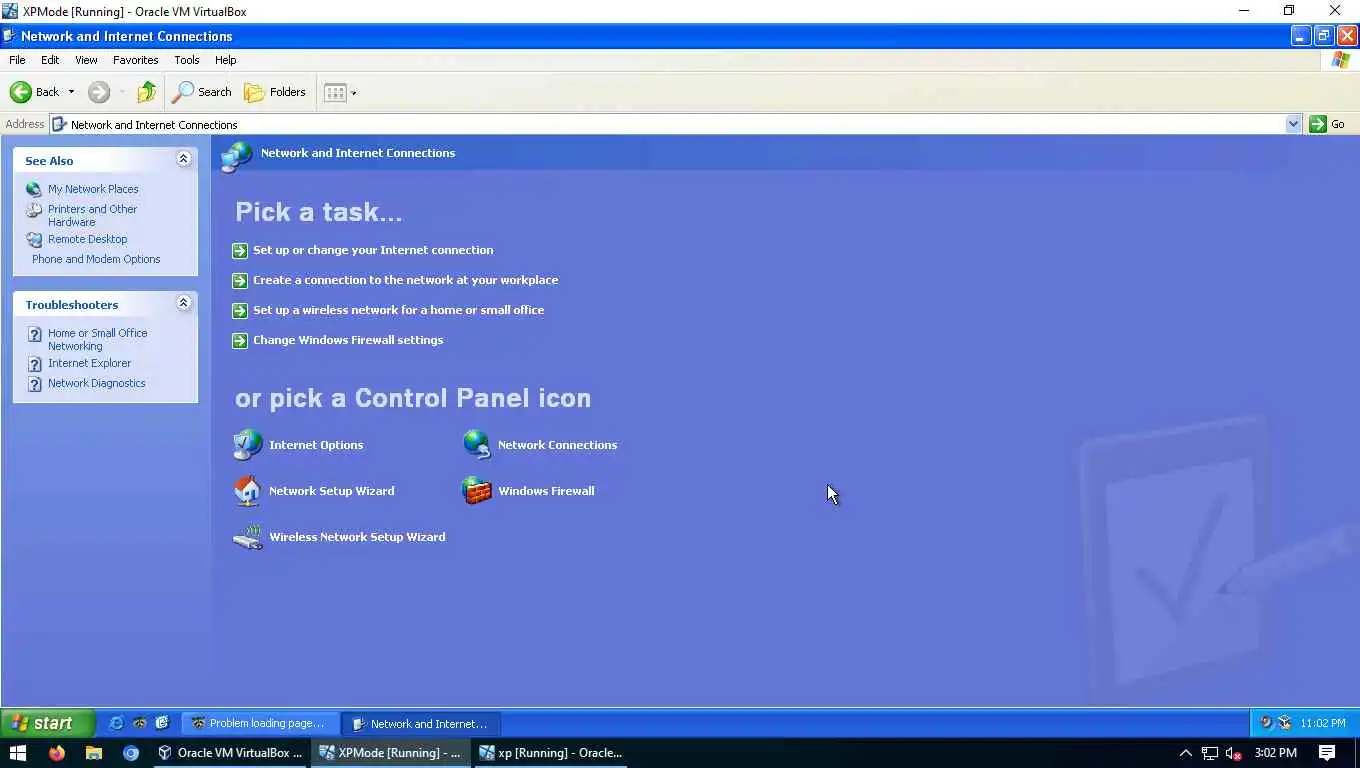Click the muted host volume tray icon
1360x768 pixels.
[1234, 753]
